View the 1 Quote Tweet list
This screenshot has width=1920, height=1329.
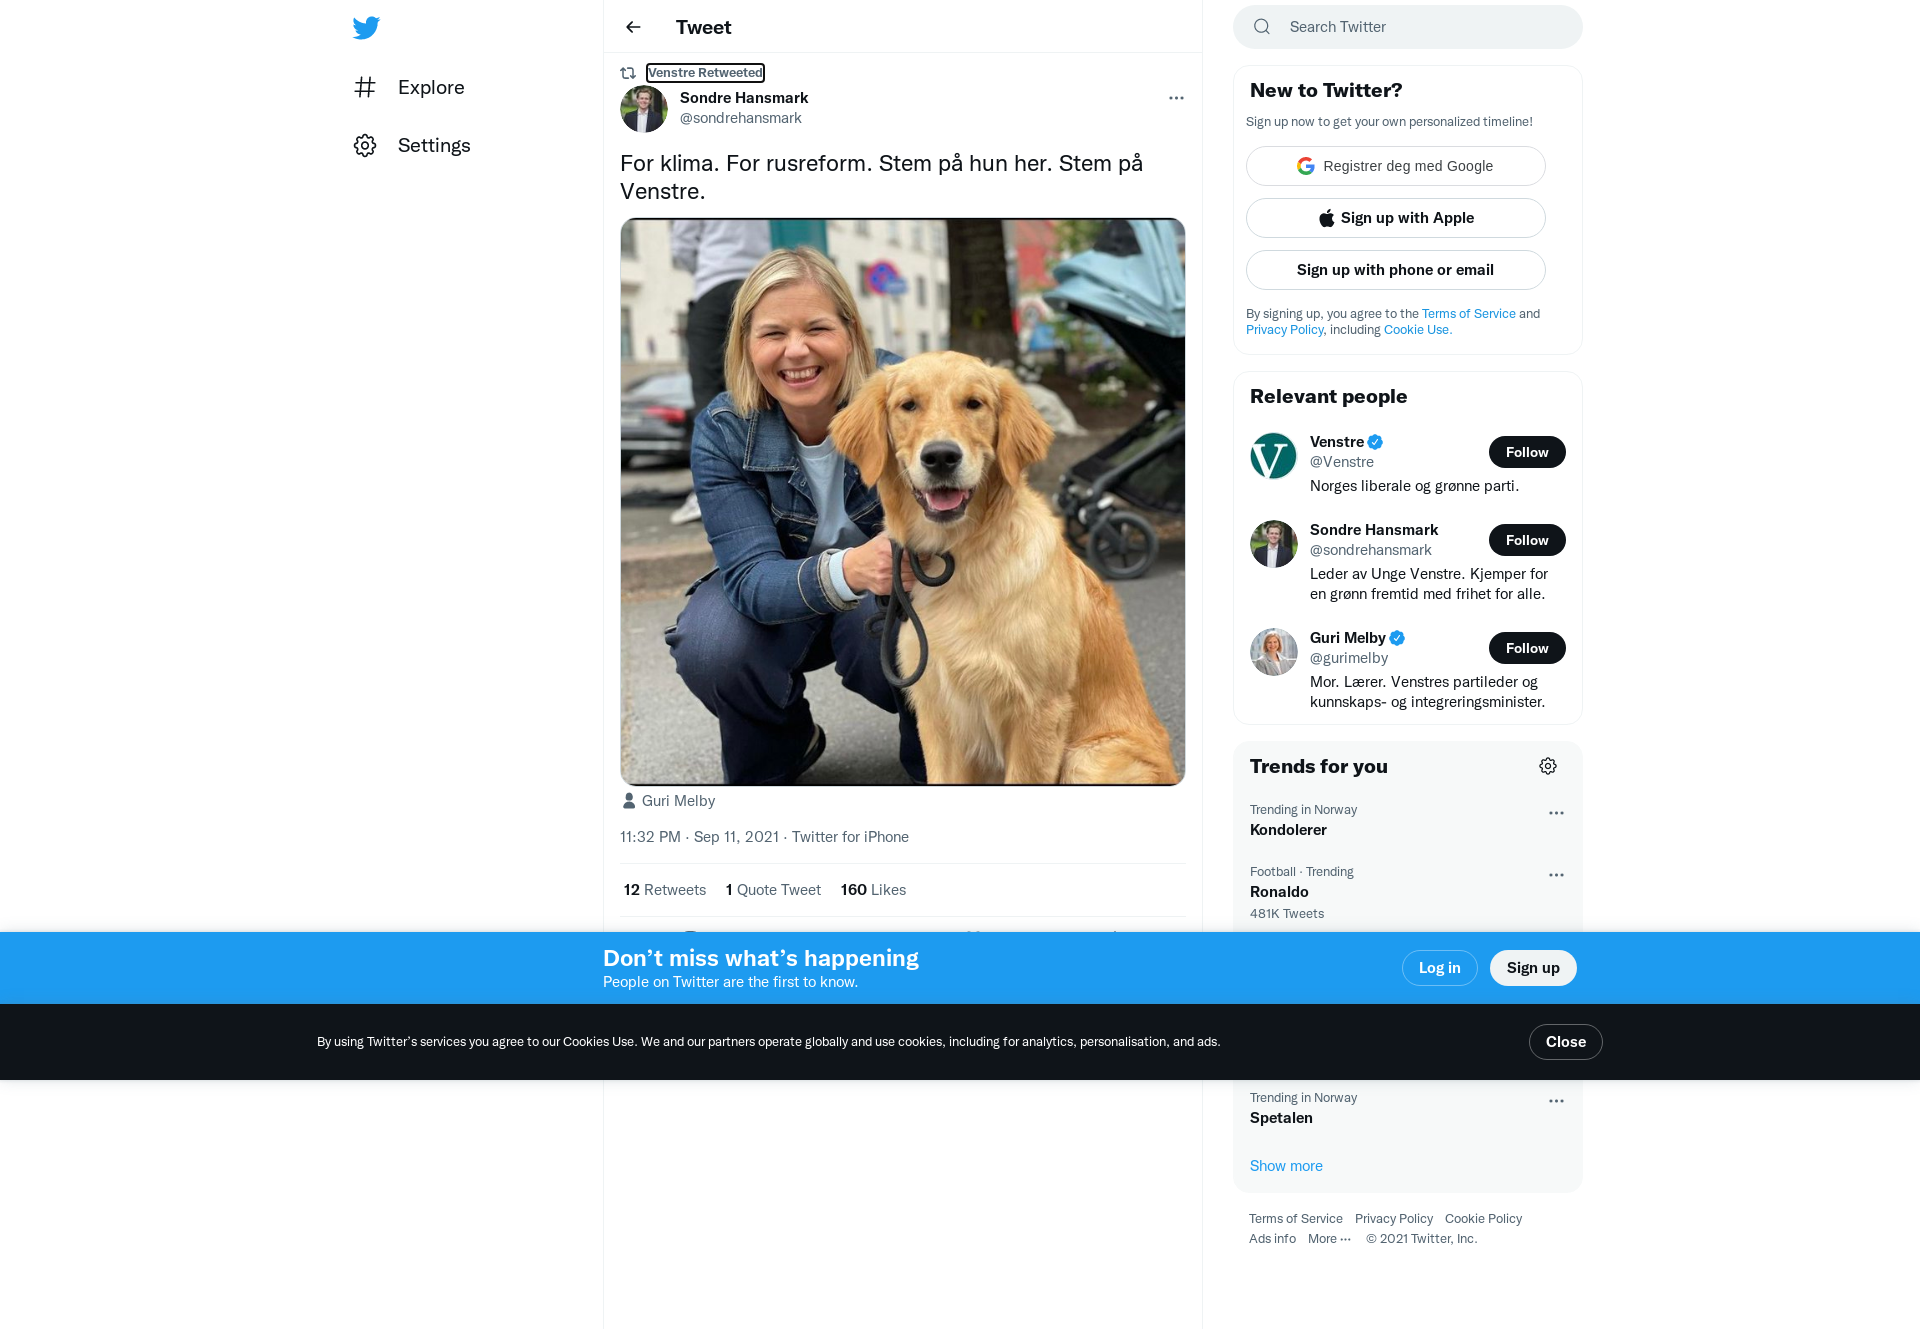(x=773, y=890)
